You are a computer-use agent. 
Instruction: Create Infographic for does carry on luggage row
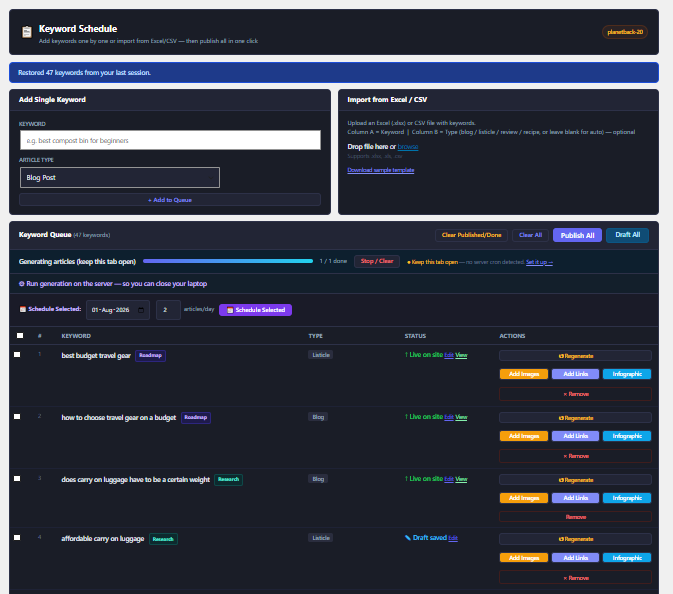tap(627, 498)
